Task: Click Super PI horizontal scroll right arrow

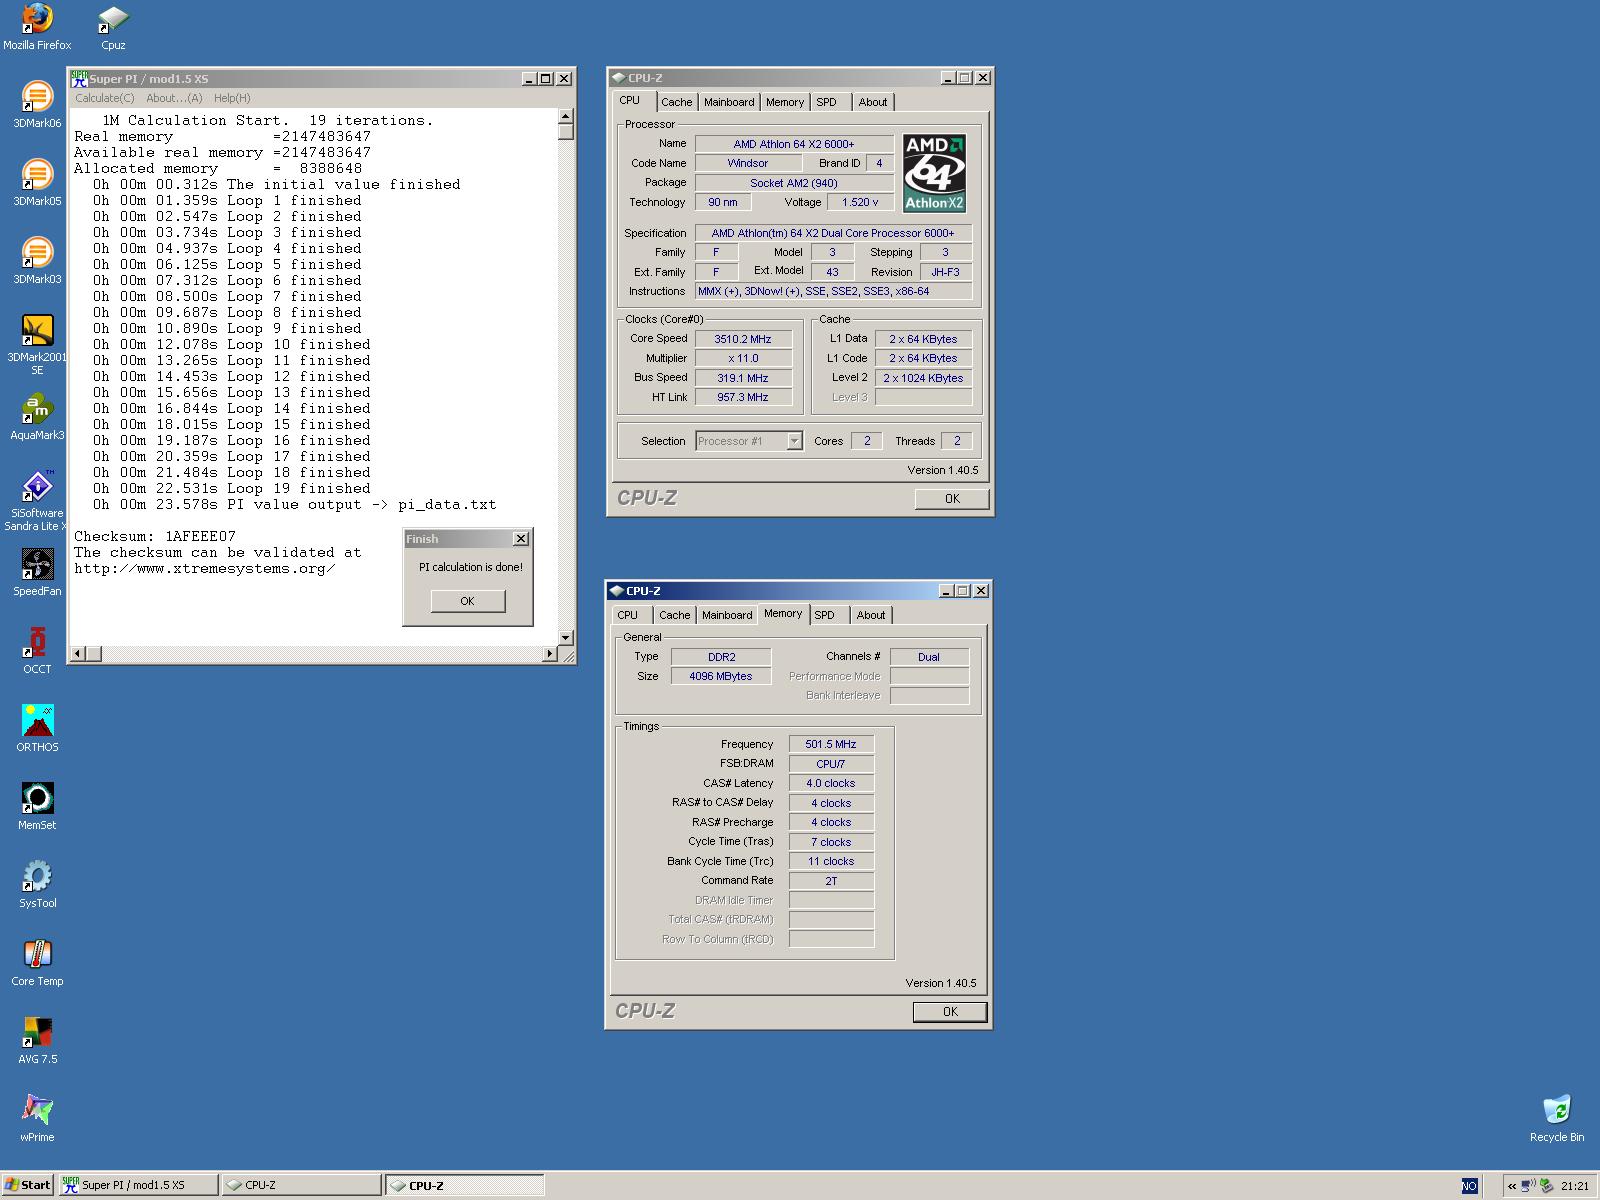Action: 549,654
